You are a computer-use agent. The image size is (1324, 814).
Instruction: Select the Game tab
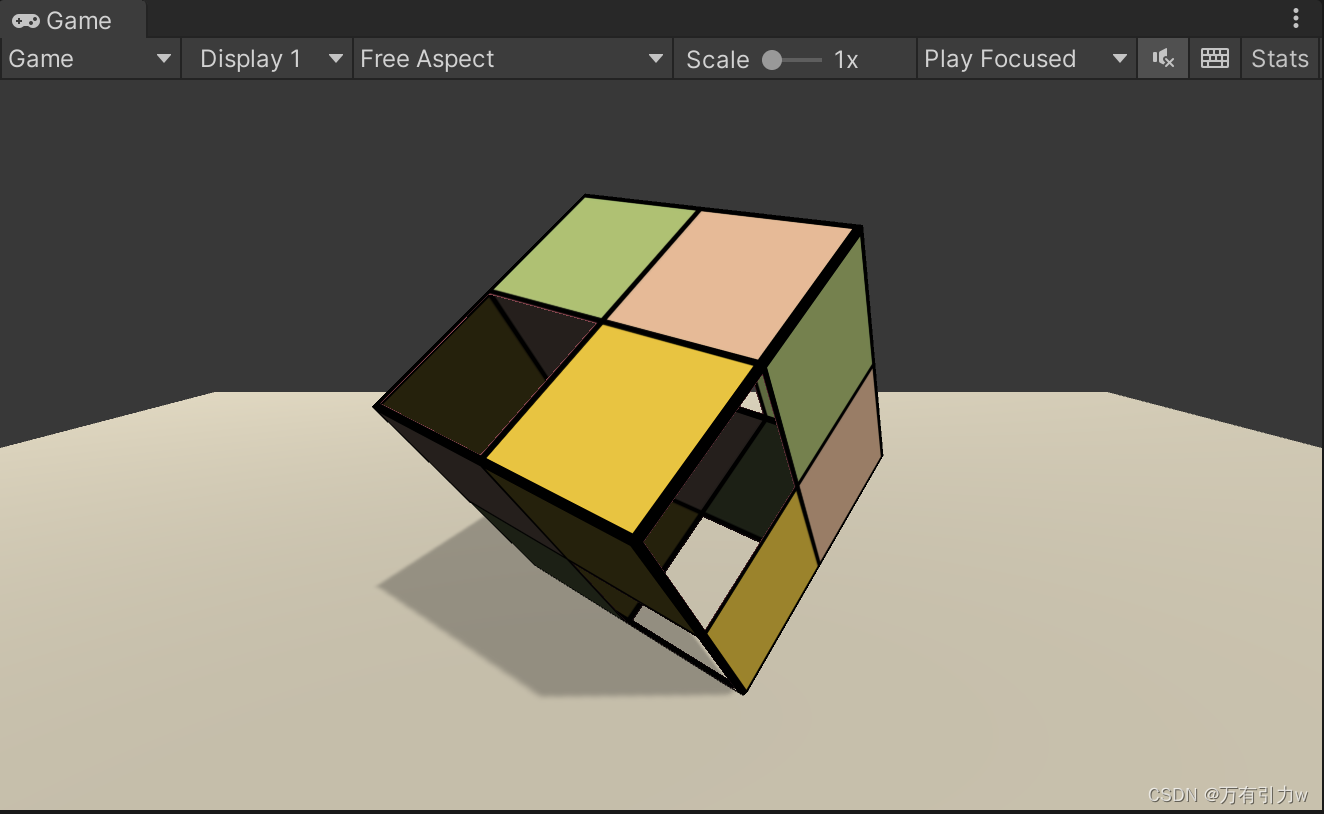pyautogui.click(x=72, y=20)
